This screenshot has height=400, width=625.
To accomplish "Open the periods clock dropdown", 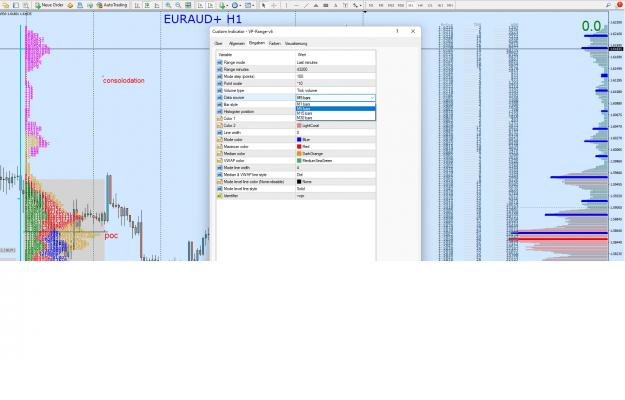I will 236,5.
